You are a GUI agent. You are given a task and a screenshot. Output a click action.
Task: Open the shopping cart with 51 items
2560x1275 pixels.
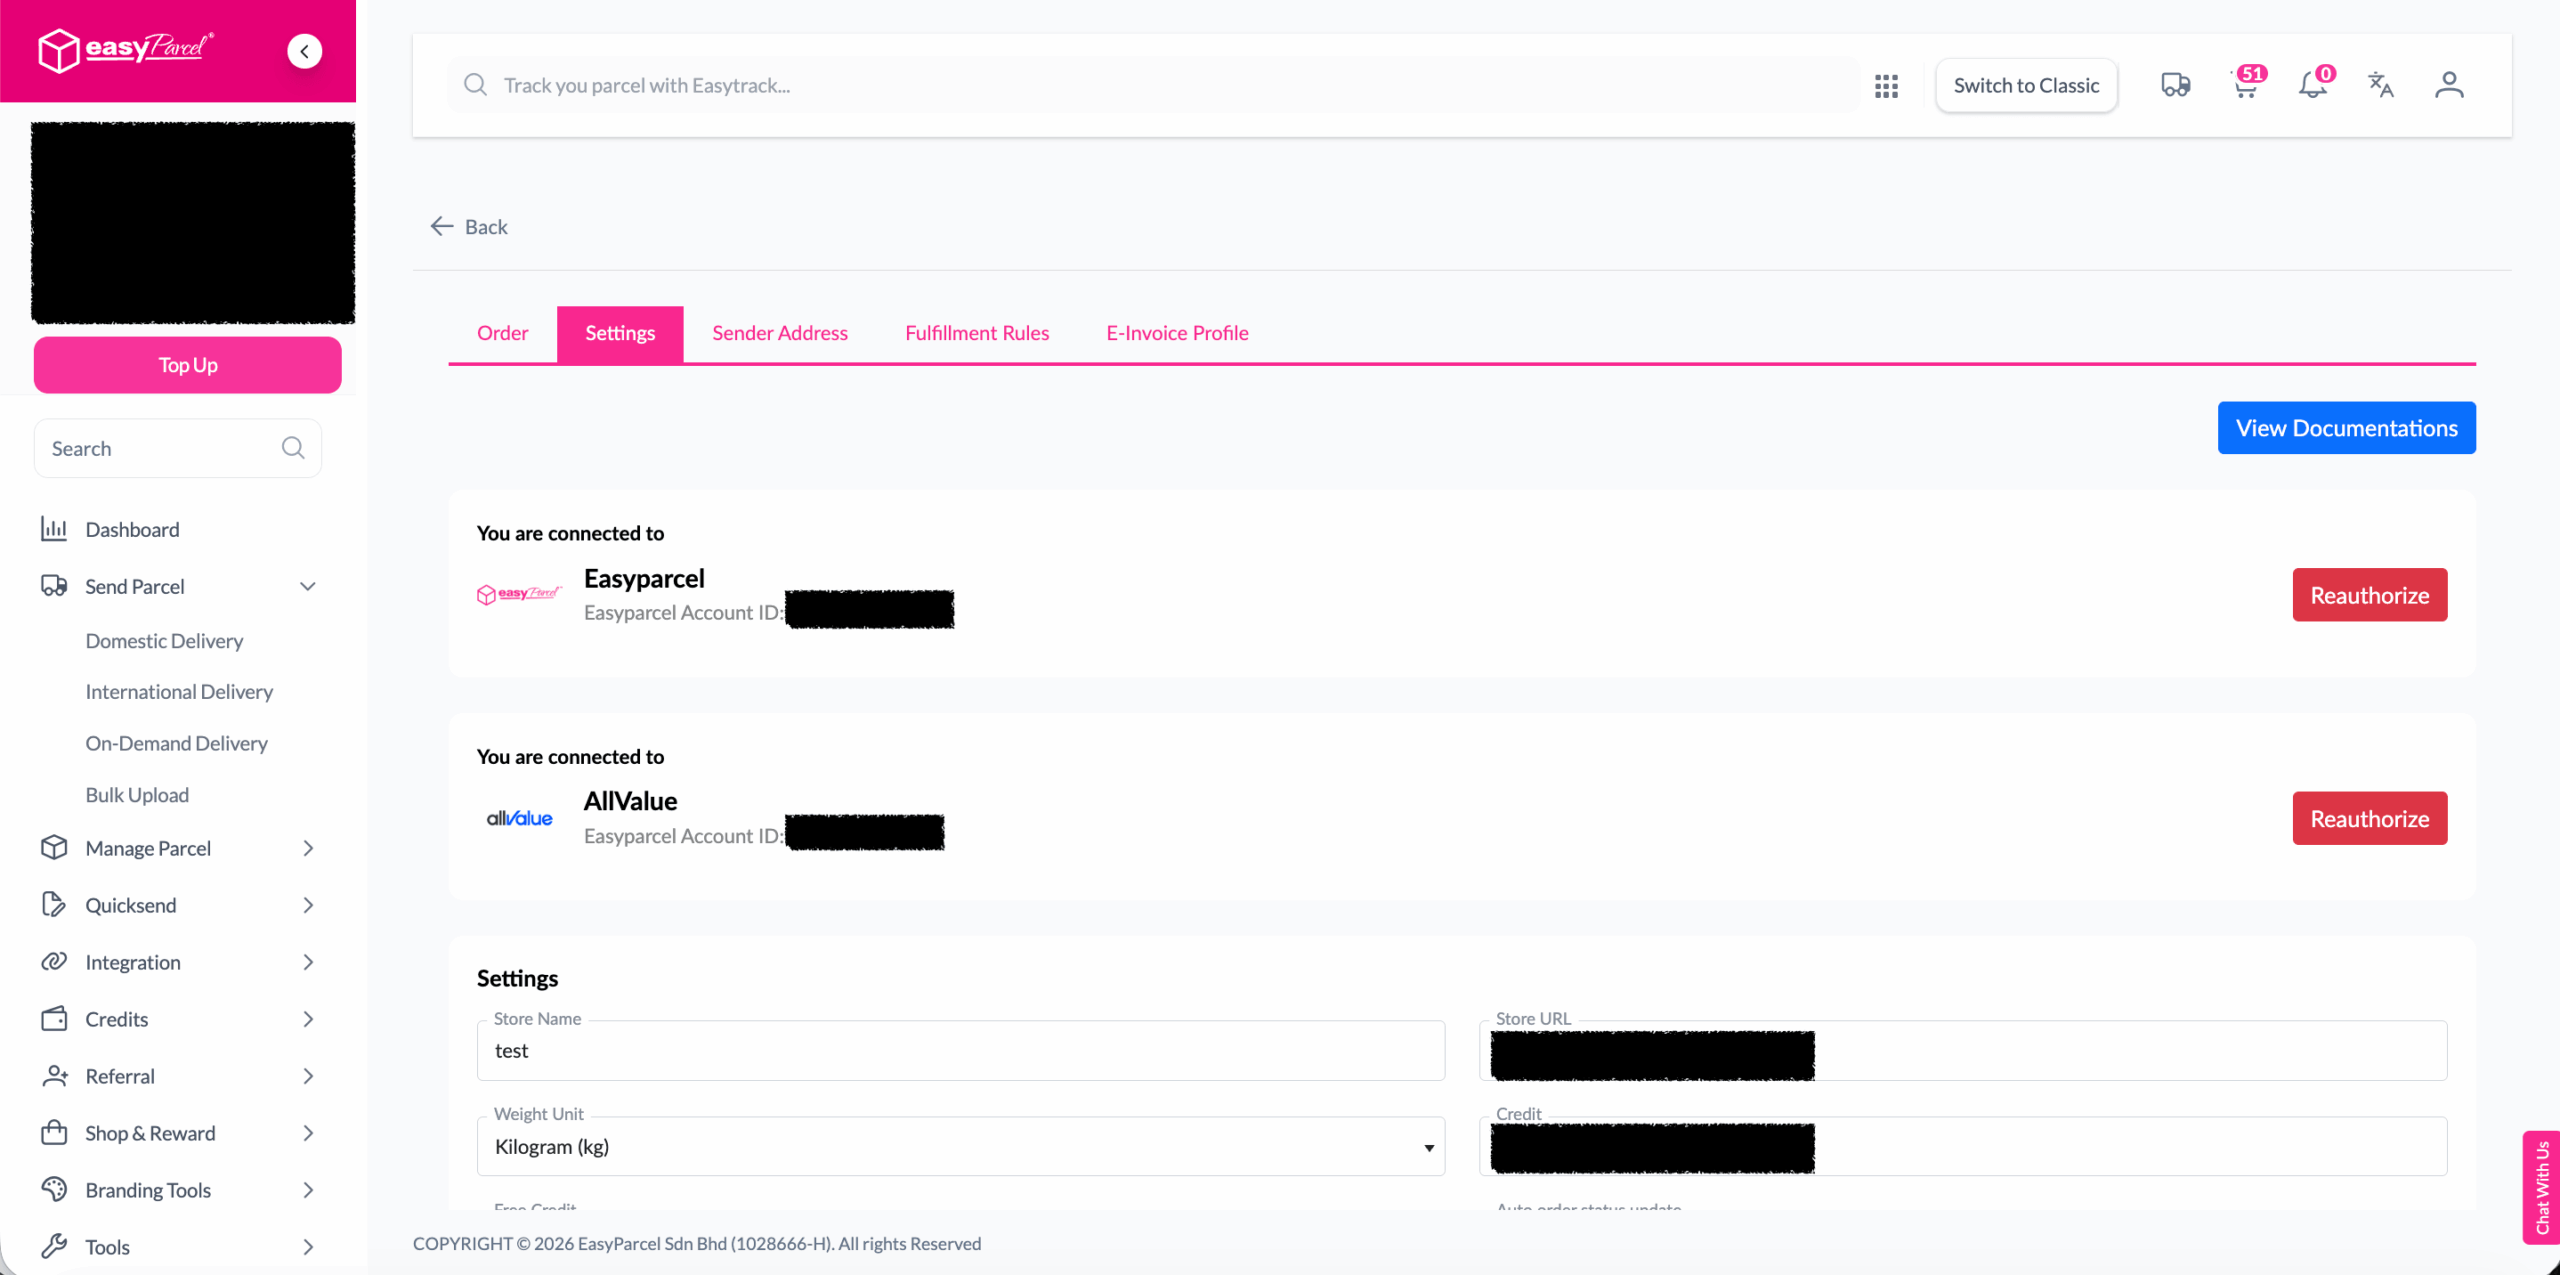tap(2245, 85)
